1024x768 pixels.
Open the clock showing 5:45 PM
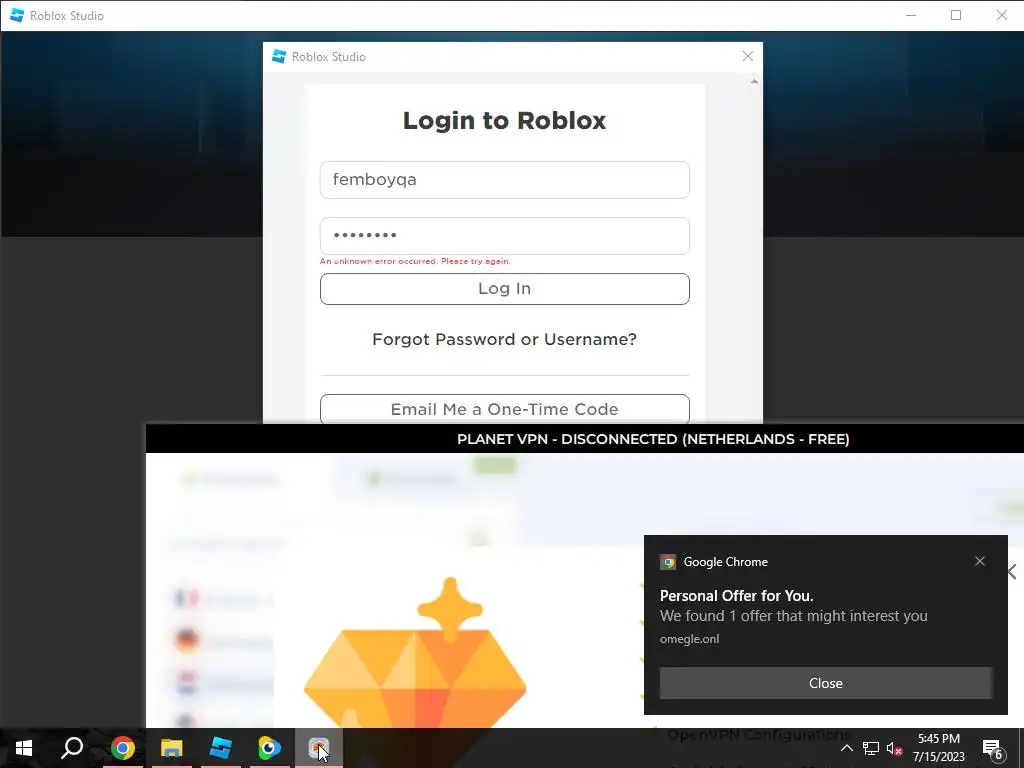(938, 748)
